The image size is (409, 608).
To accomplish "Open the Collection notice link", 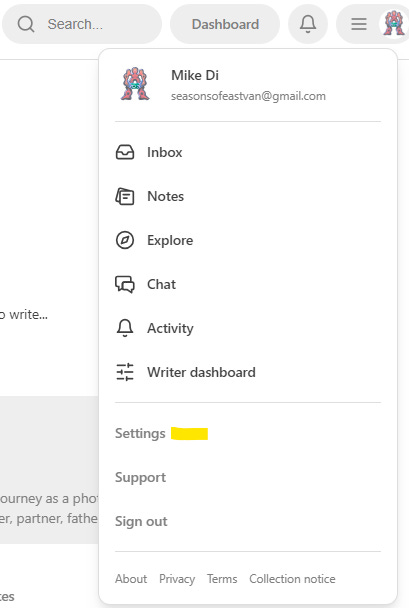I will [292, 579].
